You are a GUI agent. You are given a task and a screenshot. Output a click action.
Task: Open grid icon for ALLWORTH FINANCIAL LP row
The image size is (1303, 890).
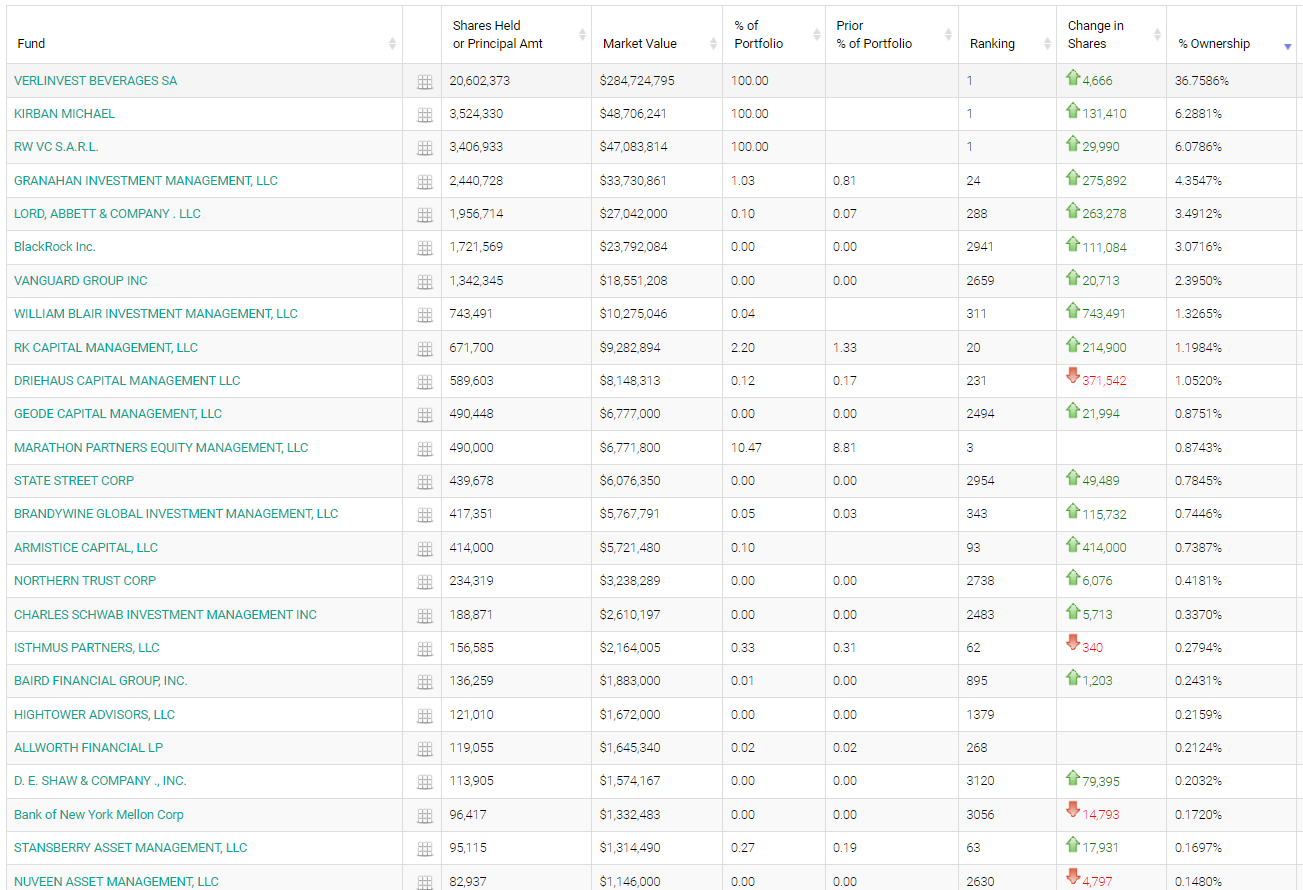point(424,749)
